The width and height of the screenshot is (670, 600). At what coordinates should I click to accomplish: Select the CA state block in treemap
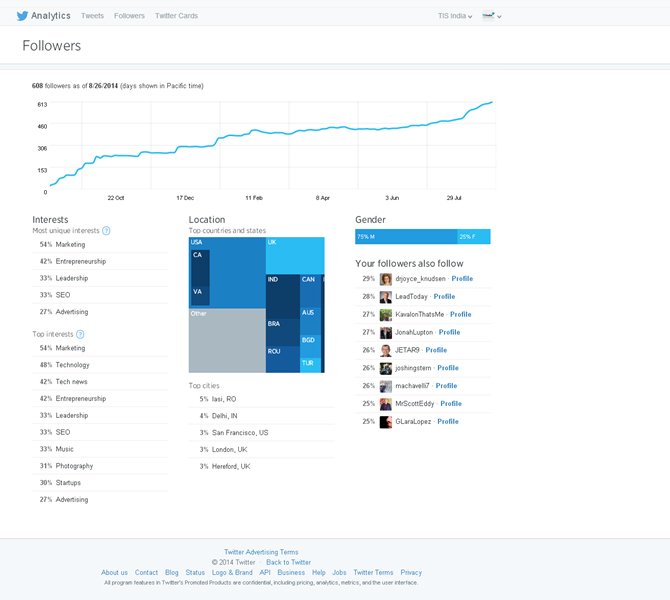click(x=200, y=268)
